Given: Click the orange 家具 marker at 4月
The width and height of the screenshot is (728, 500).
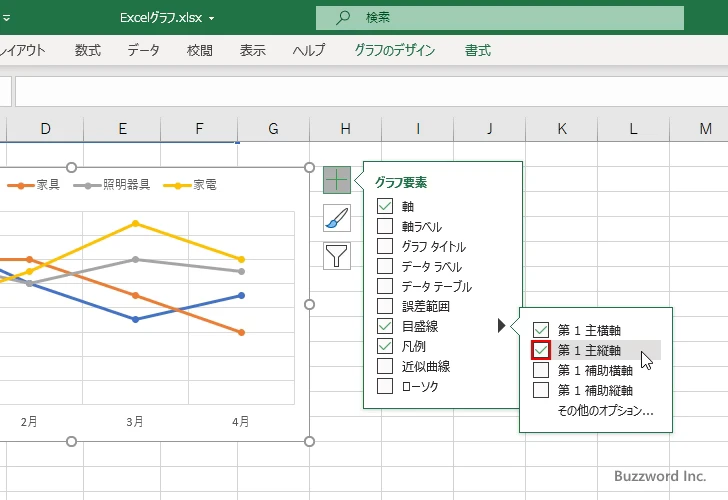Looking at the screenshot, I should [x=241, y=332].
